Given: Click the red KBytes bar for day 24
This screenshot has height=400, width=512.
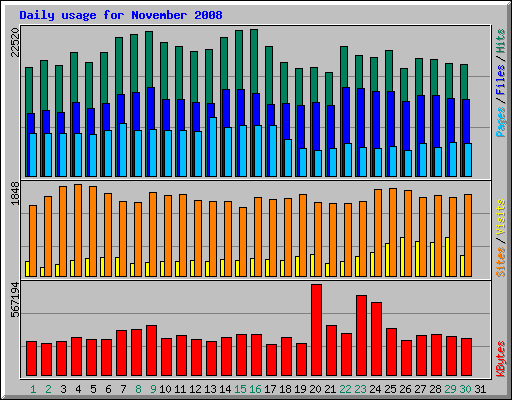Looking at the screenshot, I should pyautogui.click(x=377, y=339).
